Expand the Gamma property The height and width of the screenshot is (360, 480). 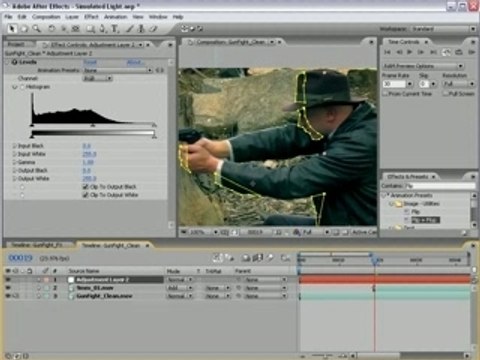tap(14, 162)
